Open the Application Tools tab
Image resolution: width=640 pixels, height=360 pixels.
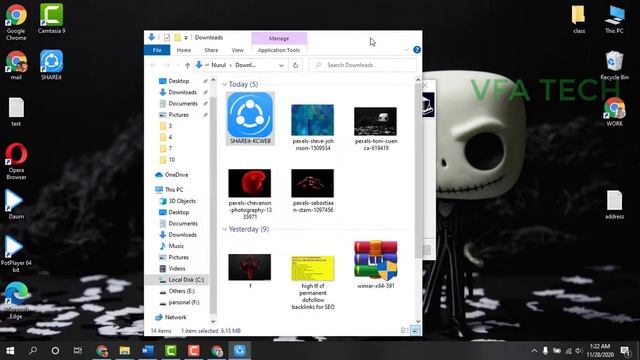pos(279,50)
